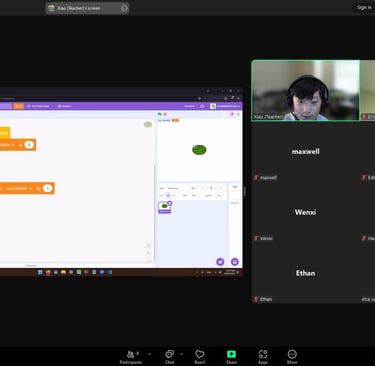The image size is (375, 366).
Task: Click the value field showing 0 in the orange block
Action: click(29, 145)
